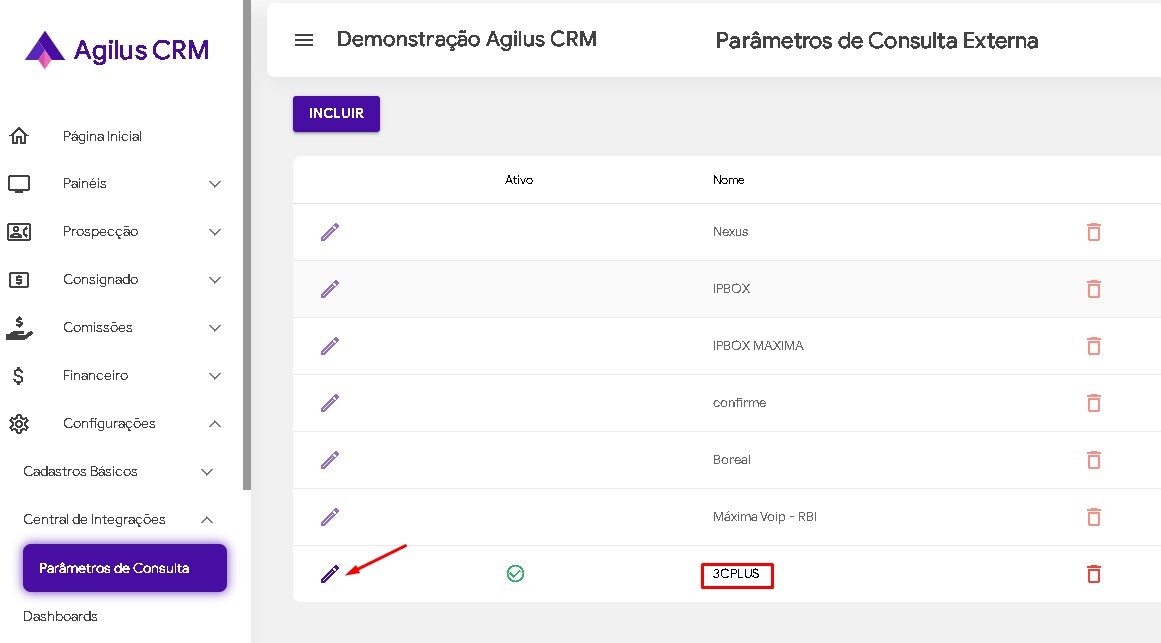1161x643 pixels.
Task: Click the Ativo column header
Action: 518,180
